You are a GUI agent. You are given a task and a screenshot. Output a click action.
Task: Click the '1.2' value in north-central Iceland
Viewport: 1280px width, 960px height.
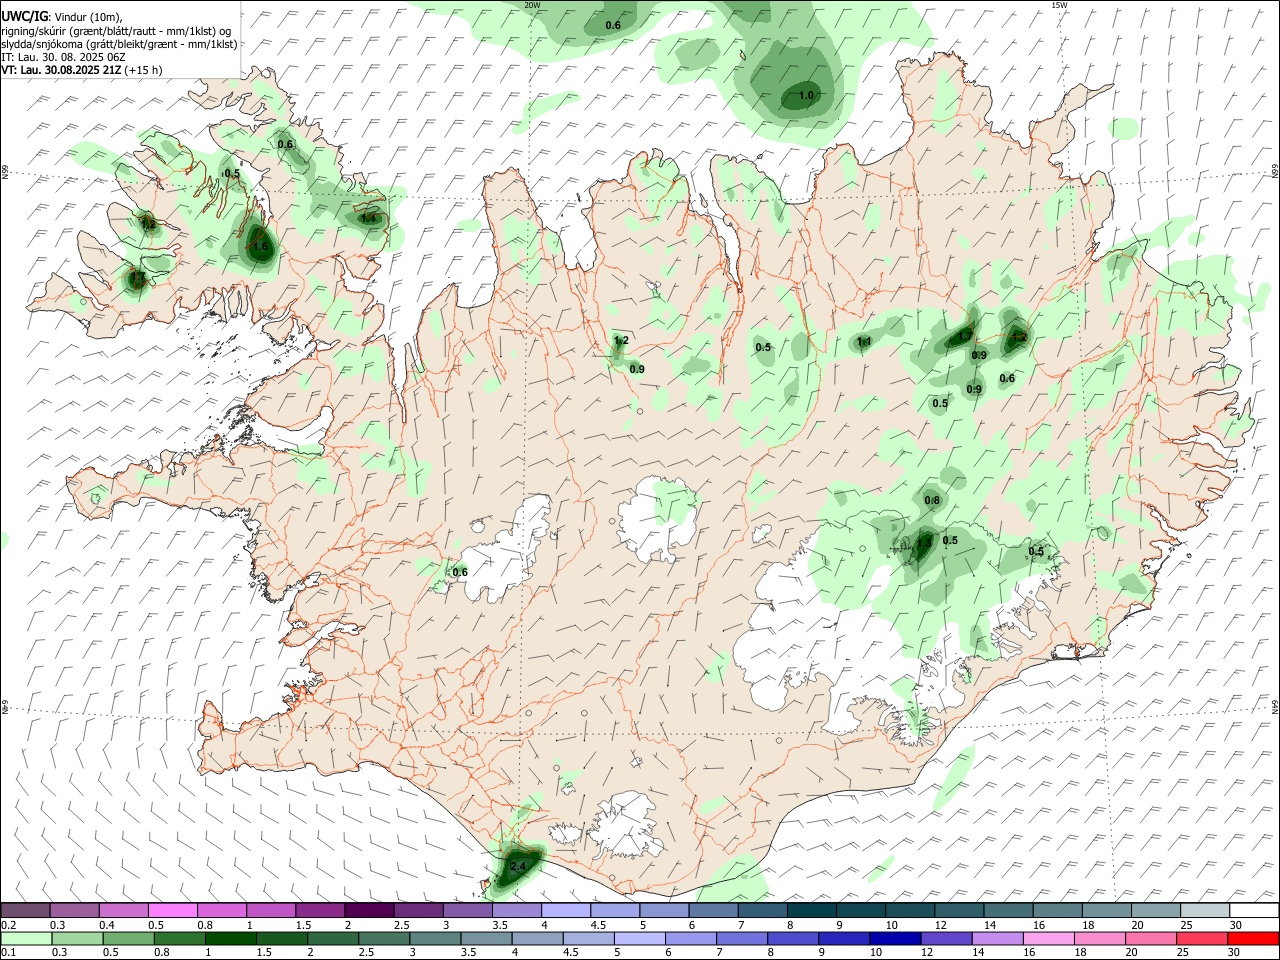pyautogui.click(x=621, y=341)
